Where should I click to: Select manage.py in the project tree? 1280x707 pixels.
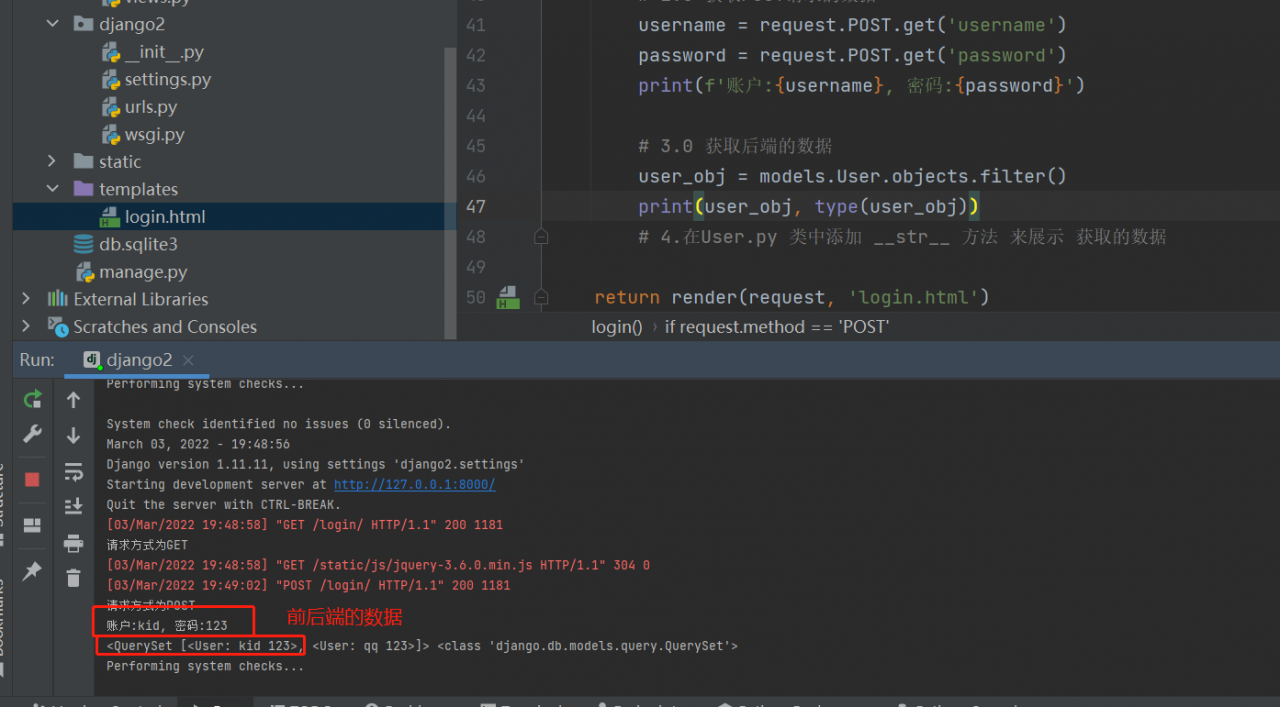[143, 272]
